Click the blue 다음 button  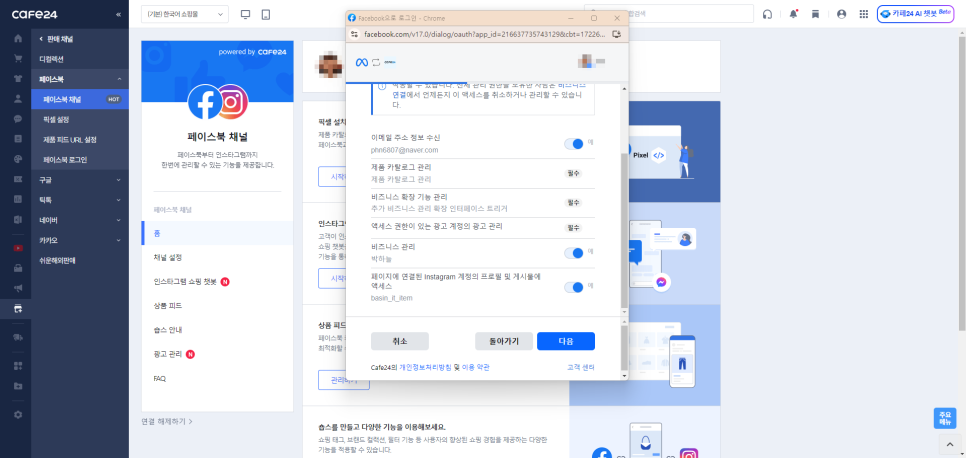[566, 341]
